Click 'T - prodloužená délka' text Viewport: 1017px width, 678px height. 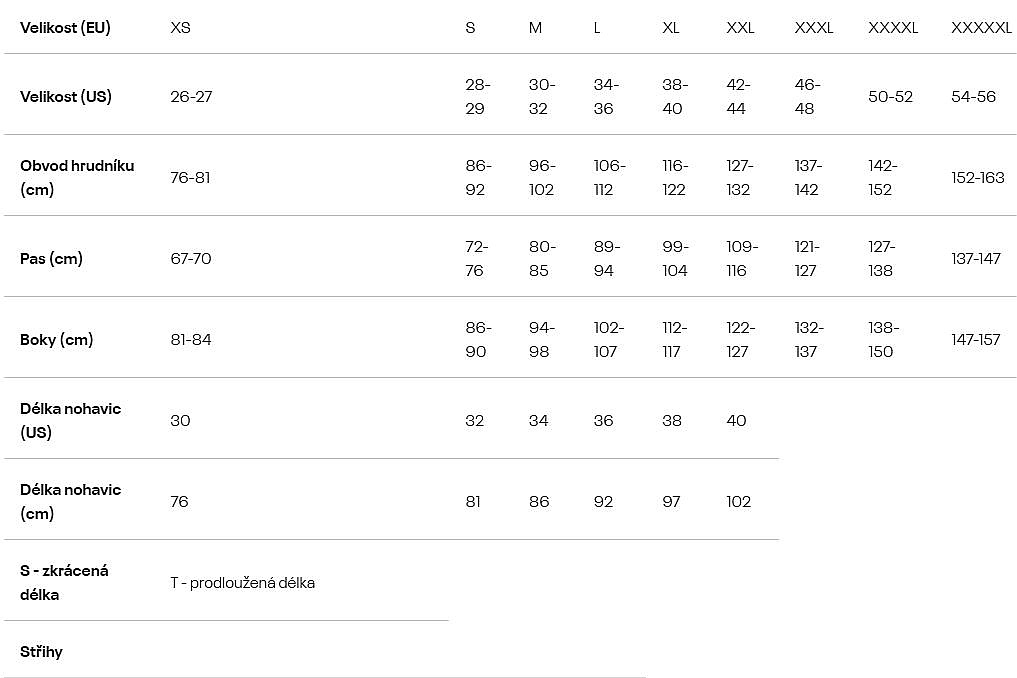point(242,583)
